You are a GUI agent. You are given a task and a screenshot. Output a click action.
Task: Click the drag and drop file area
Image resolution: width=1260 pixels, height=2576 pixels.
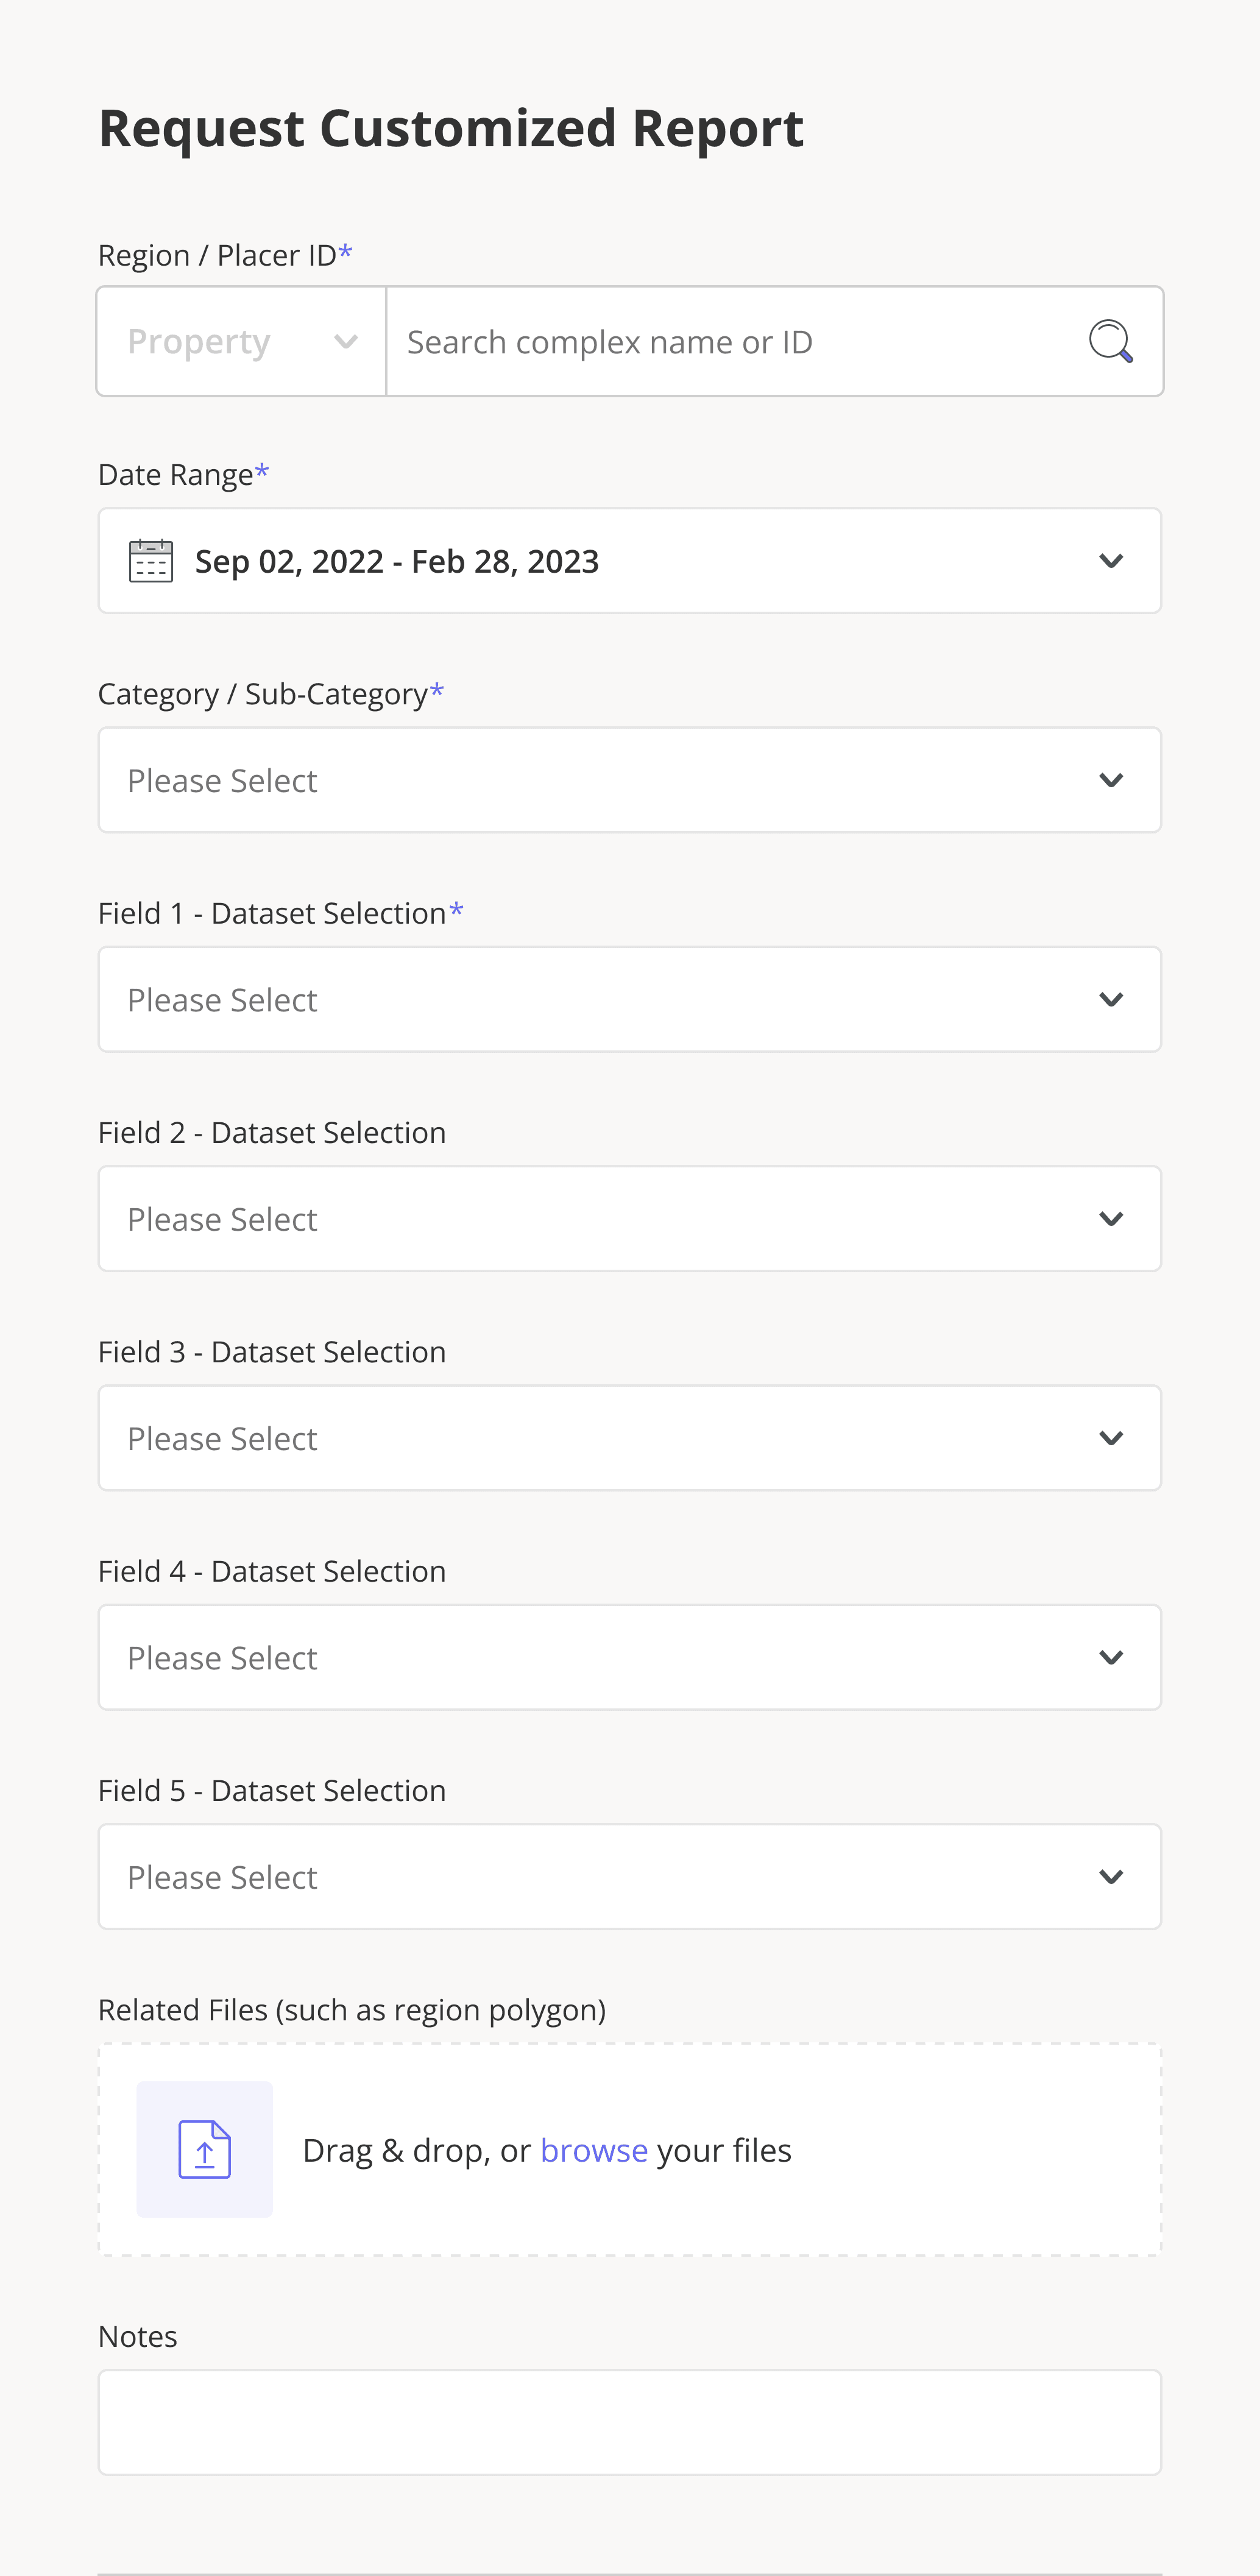[x=630, y=2149]
